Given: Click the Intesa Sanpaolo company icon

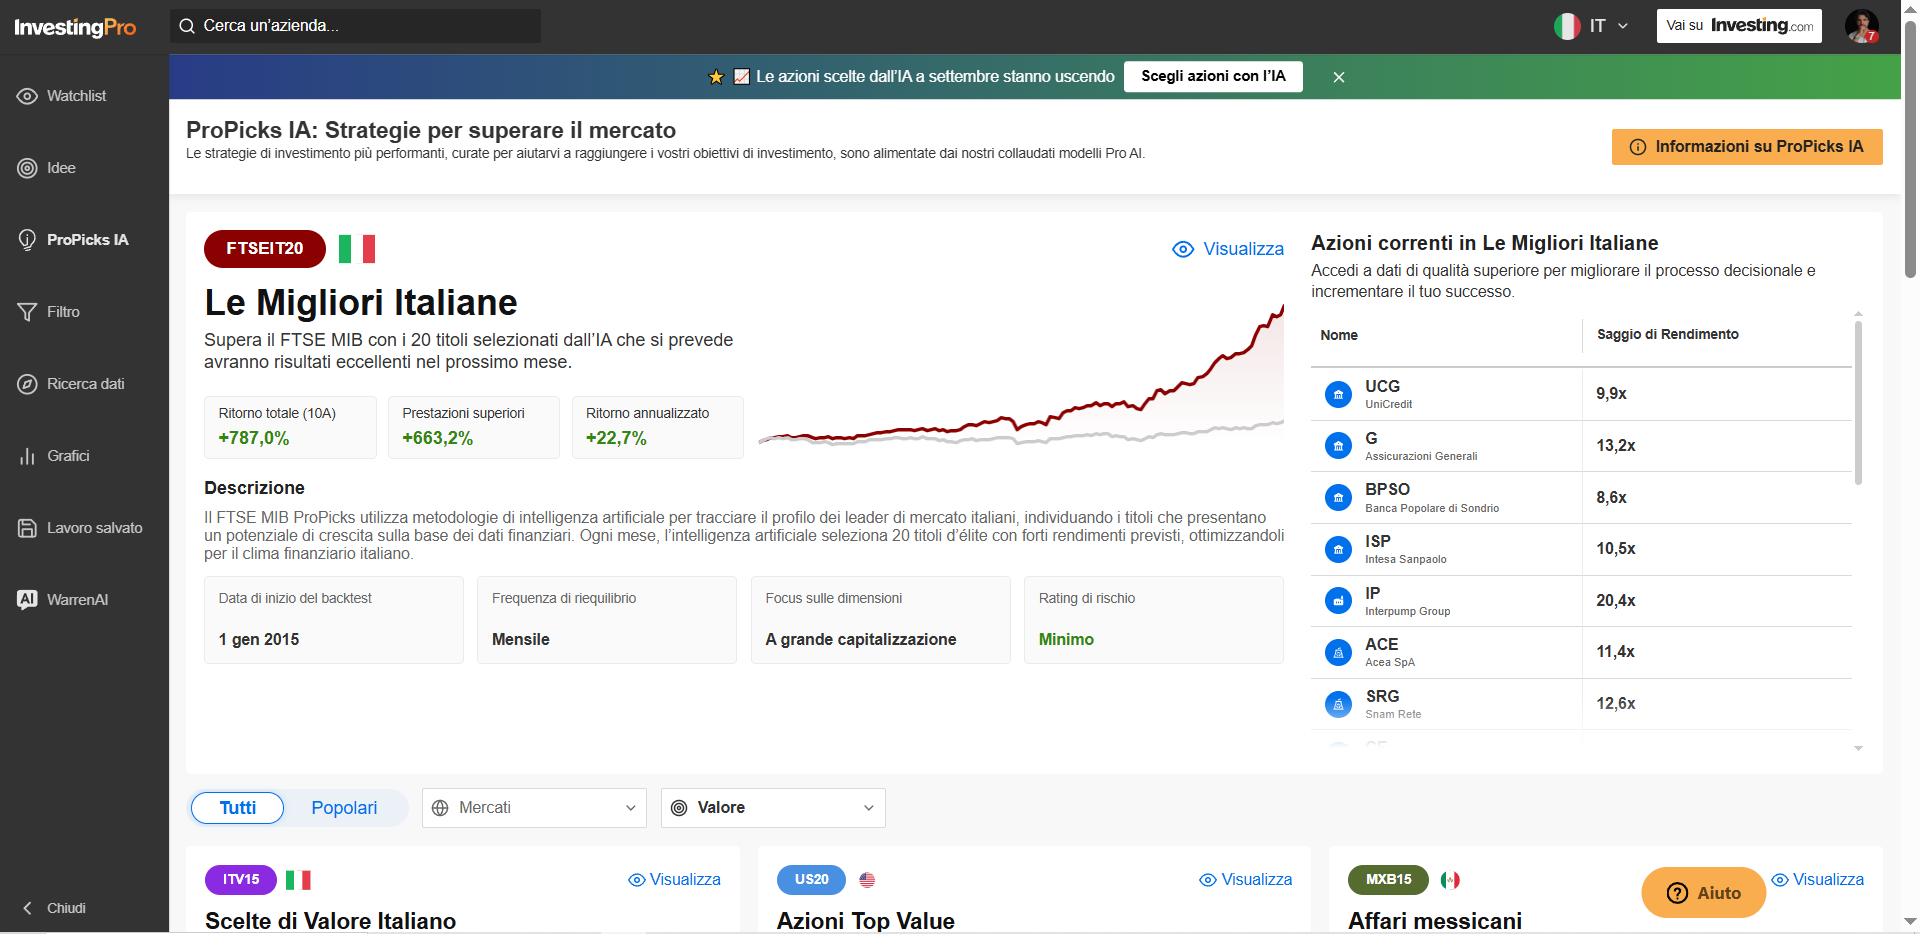Looking at the screenshot, I should point(1338,549).
